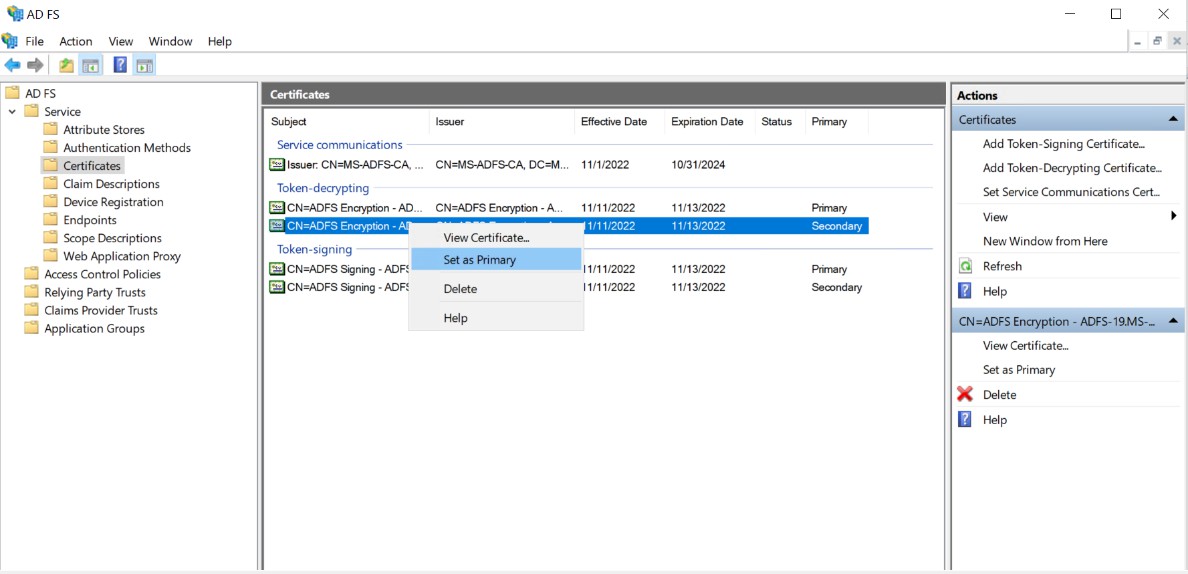Screen dimensions: 1188x574
Task: Click the Endpoints folder icon
Action: click(50, 220)
